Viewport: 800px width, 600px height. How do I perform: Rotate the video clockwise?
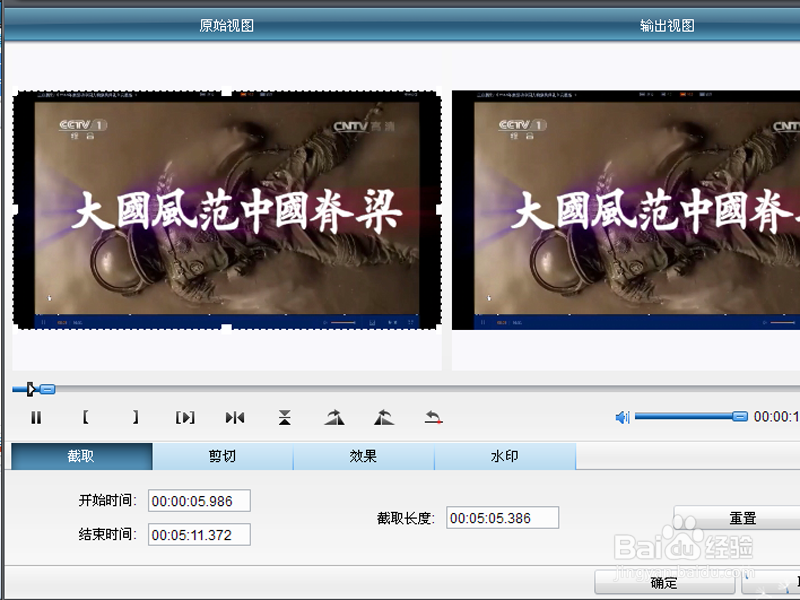tap(334, 417)
